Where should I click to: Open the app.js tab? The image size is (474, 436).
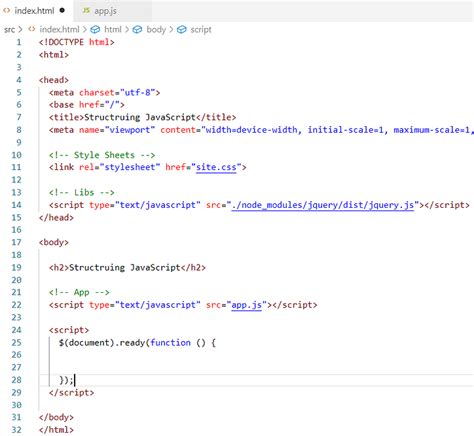coord(105,11)
